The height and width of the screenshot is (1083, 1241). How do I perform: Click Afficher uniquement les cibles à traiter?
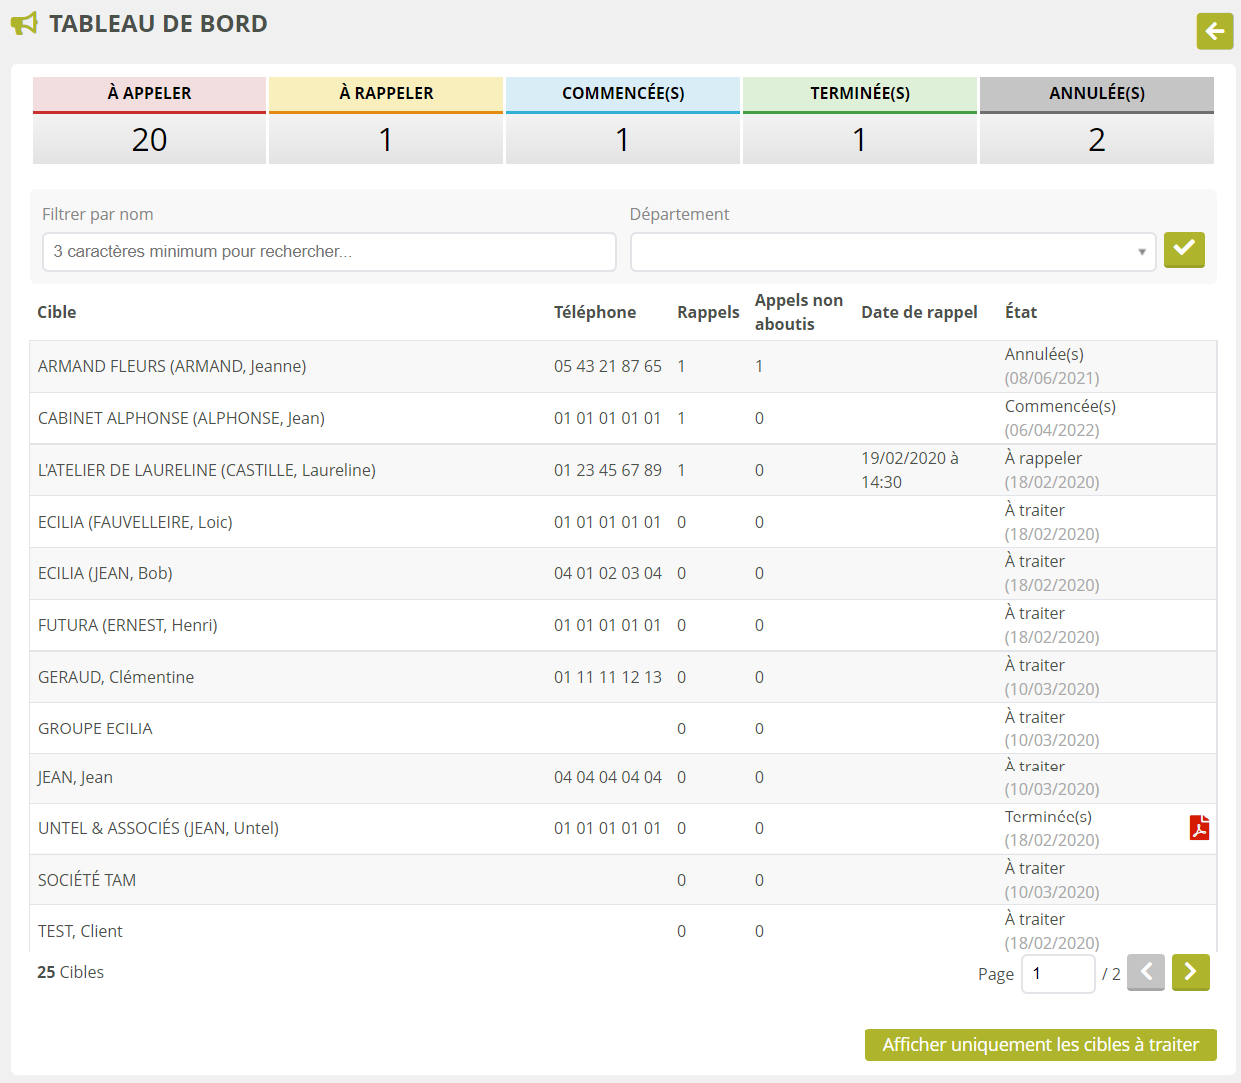point(1040,1045)
